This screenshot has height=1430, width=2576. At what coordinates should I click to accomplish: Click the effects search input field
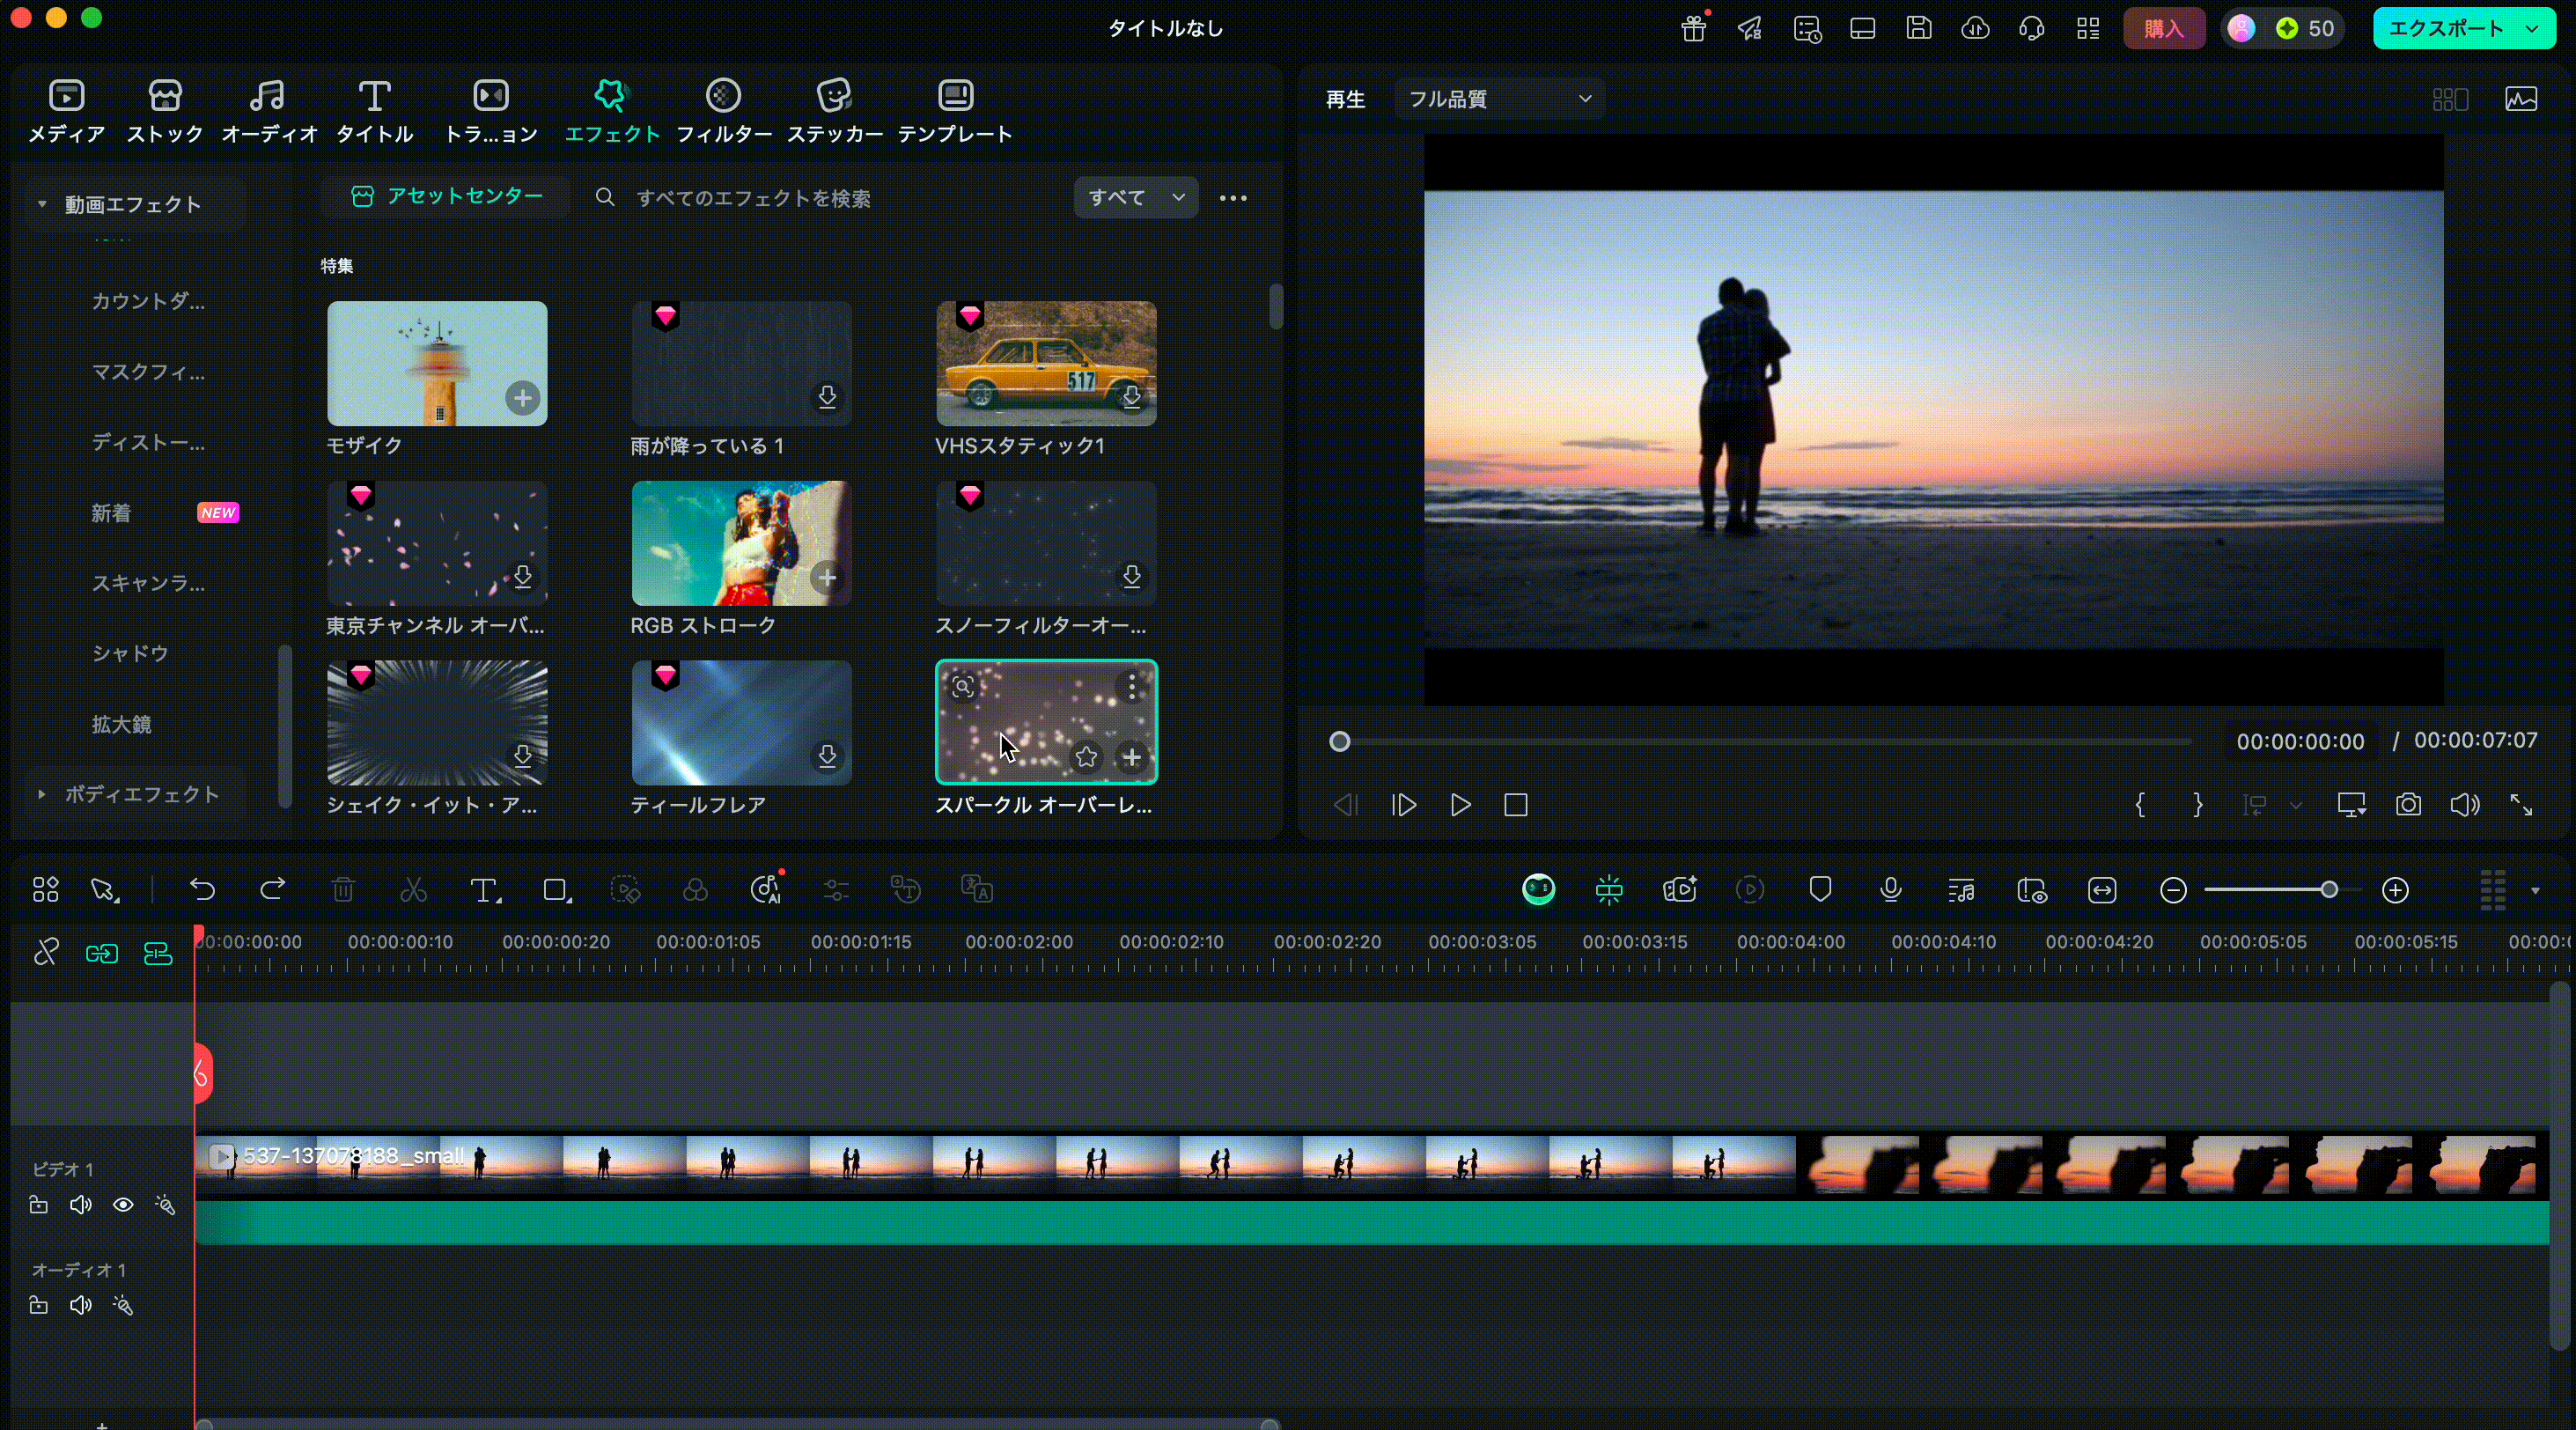(752, 198)
